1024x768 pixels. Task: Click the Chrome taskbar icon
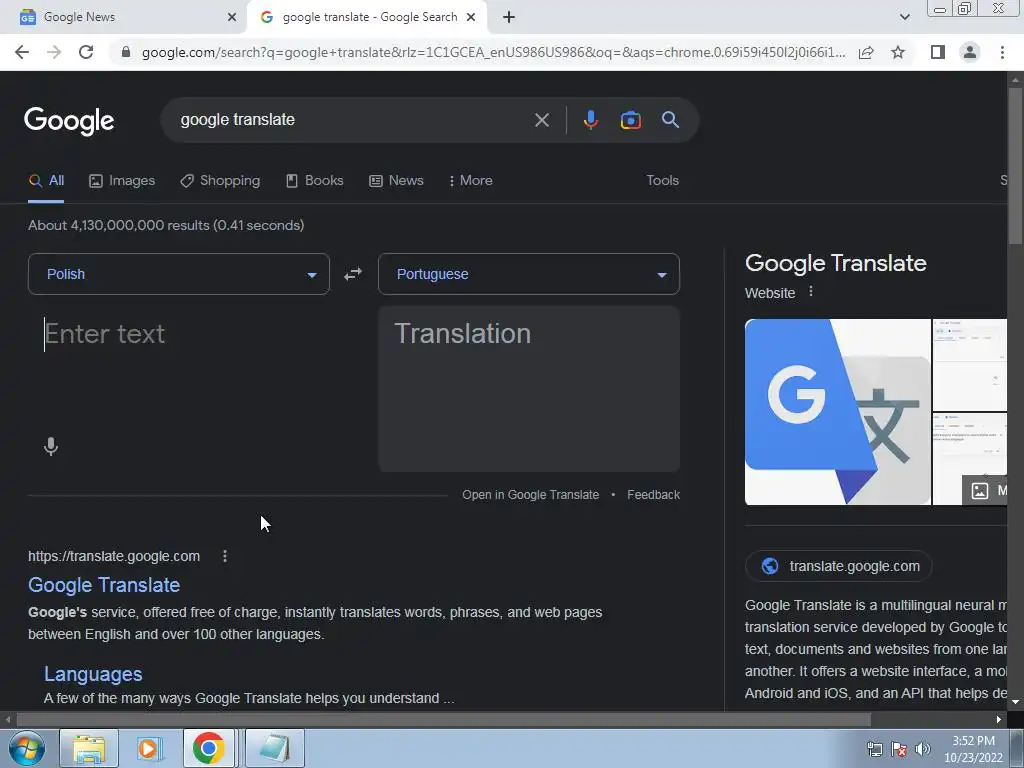coord(208,748)
